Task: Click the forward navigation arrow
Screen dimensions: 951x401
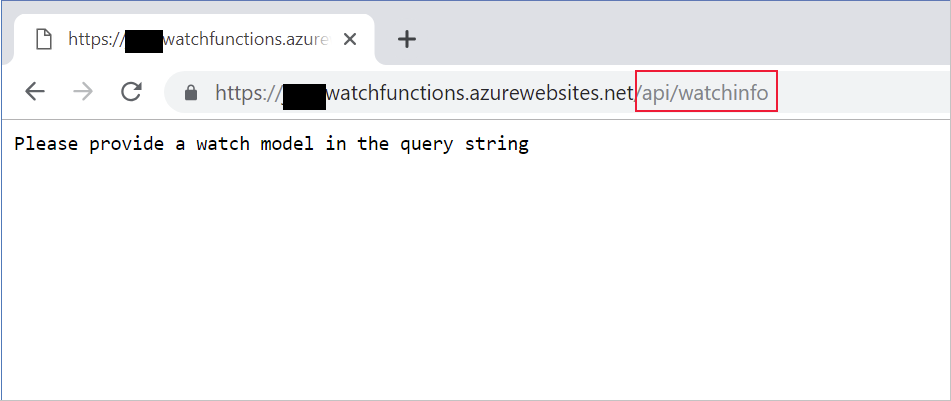Action: pyautogui.click(x=83, y=93)
